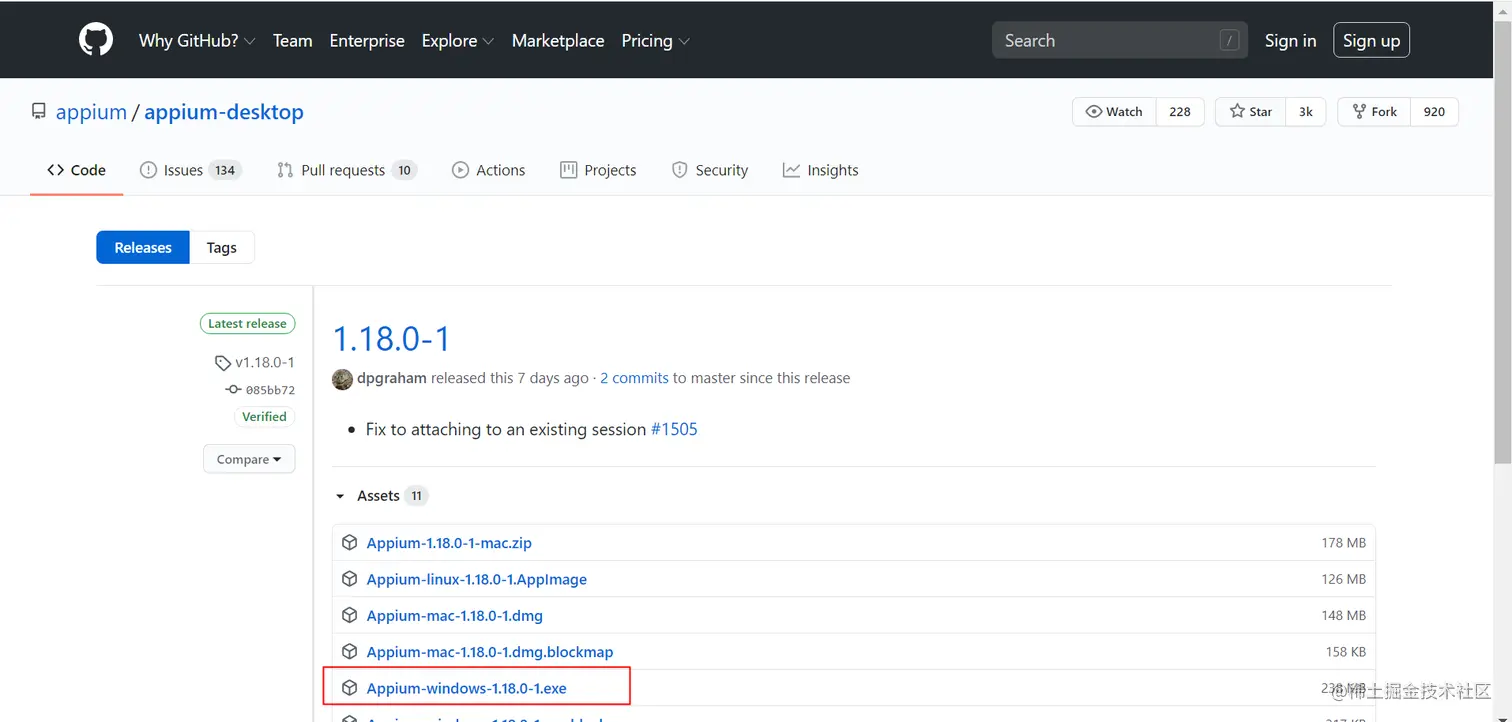1512x722 pixels.
Task: Select the commit icon beside 085bb72
Action: [233, 390]
